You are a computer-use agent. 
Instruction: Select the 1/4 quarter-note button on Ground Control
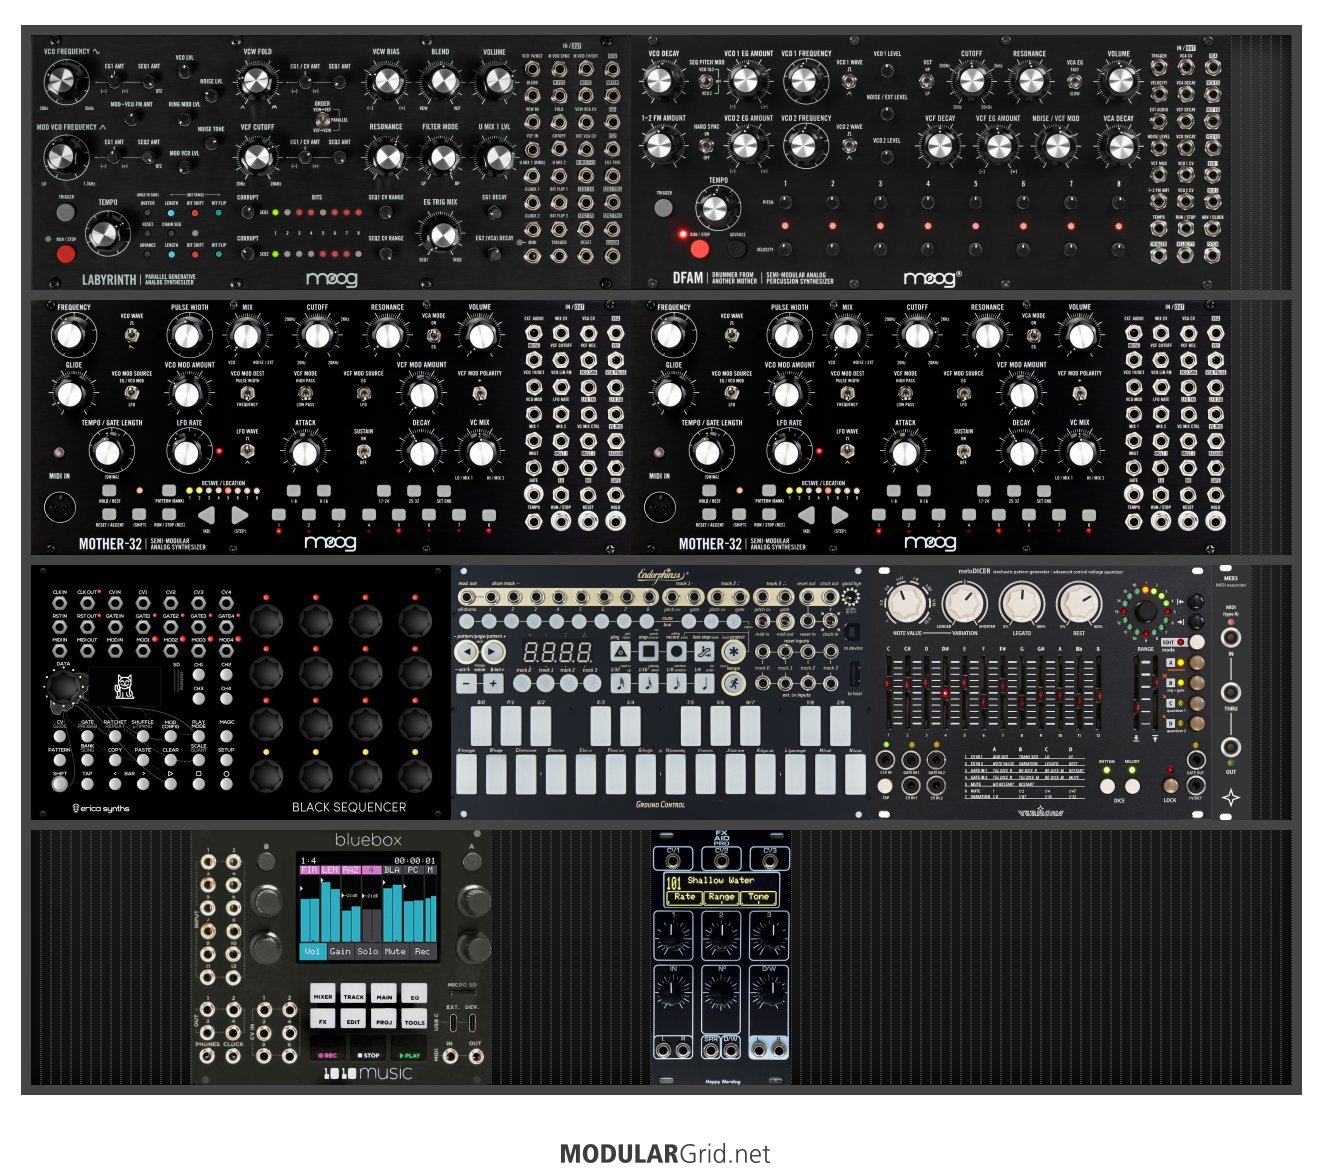(x=705, y=683)
